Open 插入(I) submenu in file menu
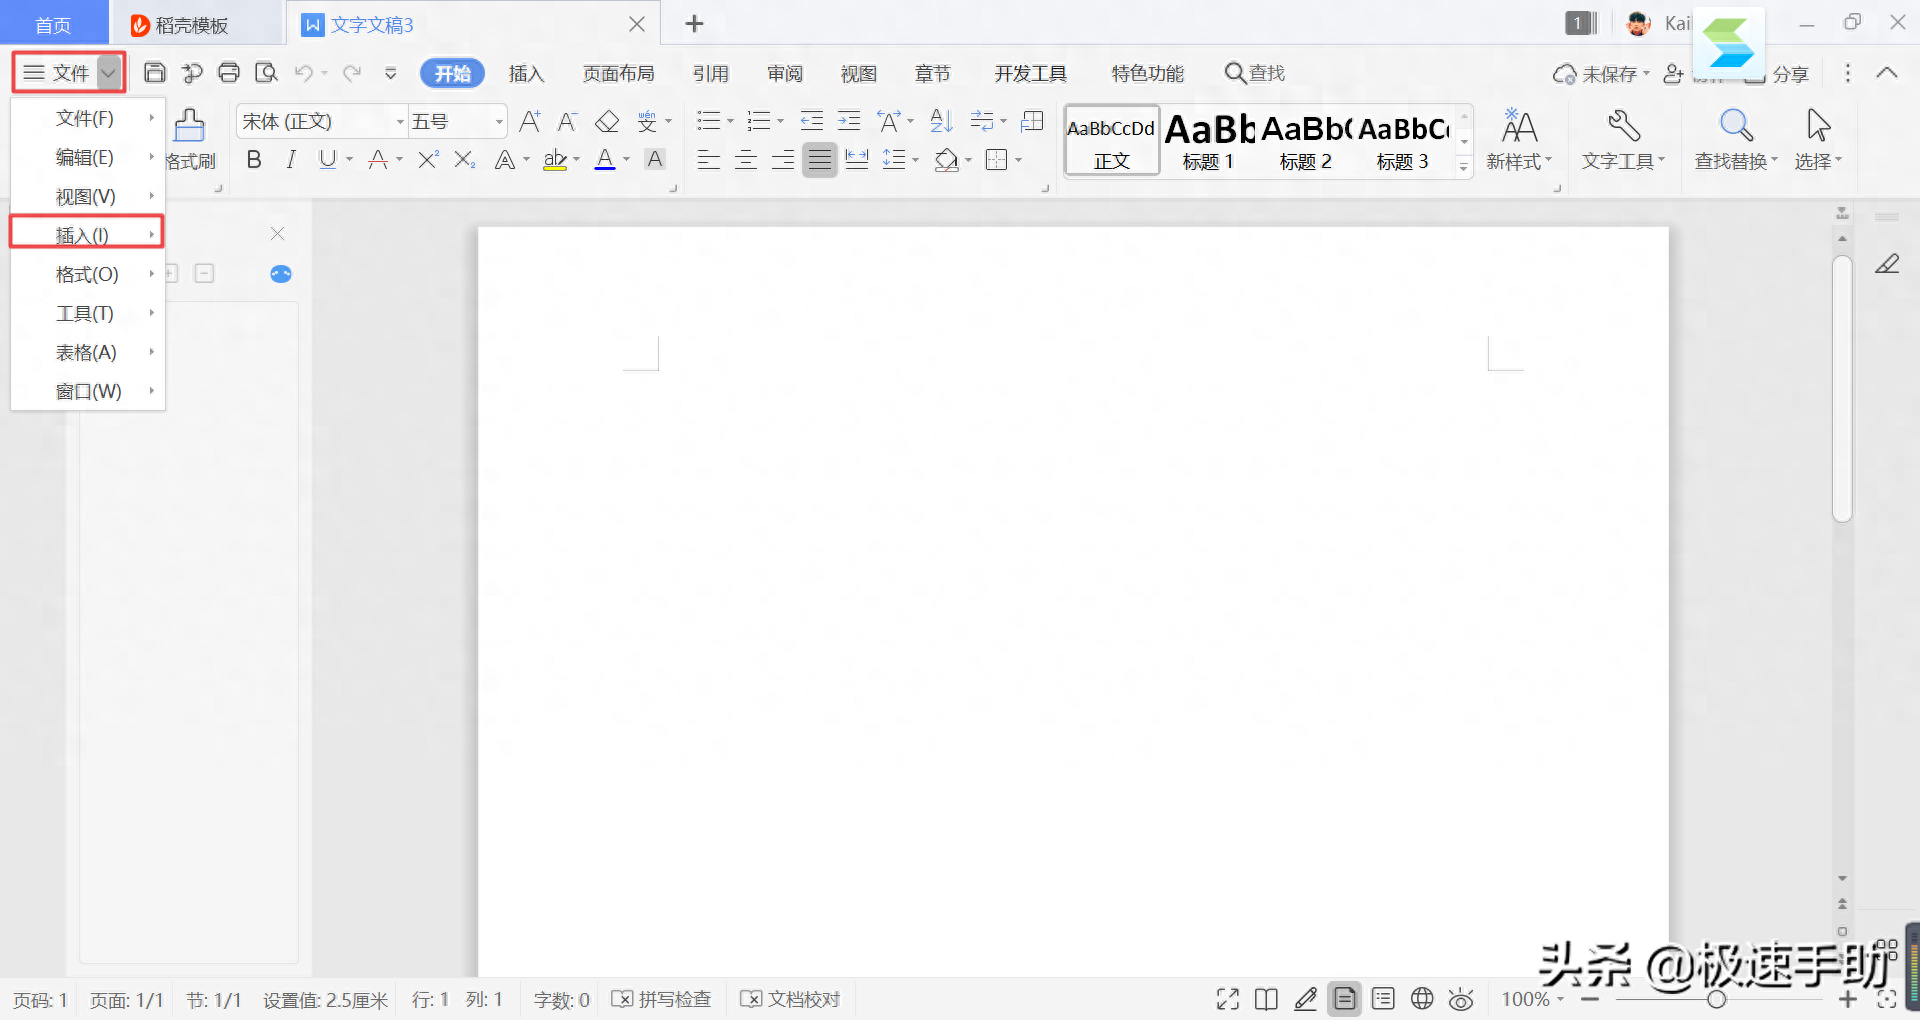1920x1020 pixels. click(87, 234)
